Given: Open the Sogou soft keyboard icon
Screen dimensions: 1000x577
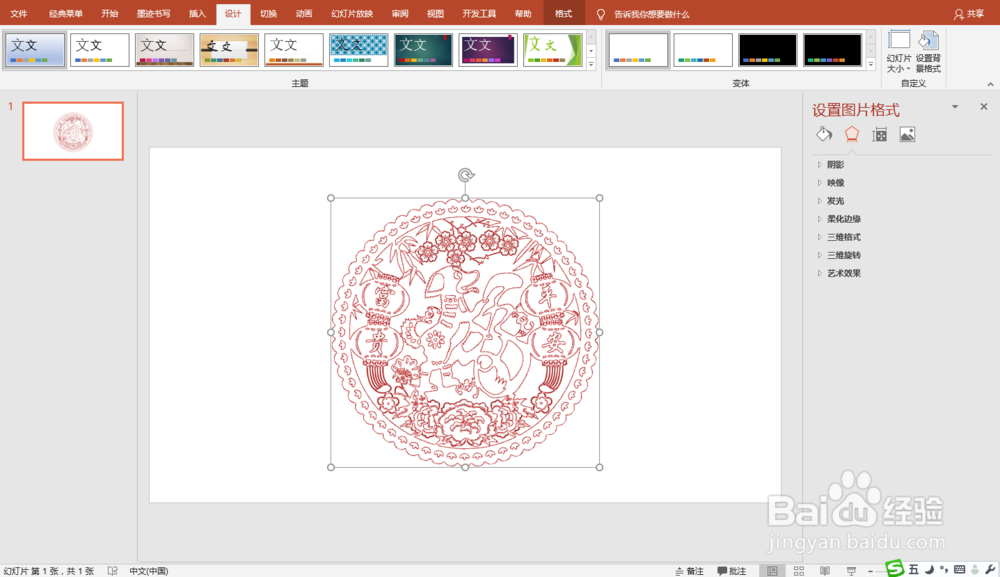Looking at the screenshot, I should pyautogui.click(x=959, y=569).
